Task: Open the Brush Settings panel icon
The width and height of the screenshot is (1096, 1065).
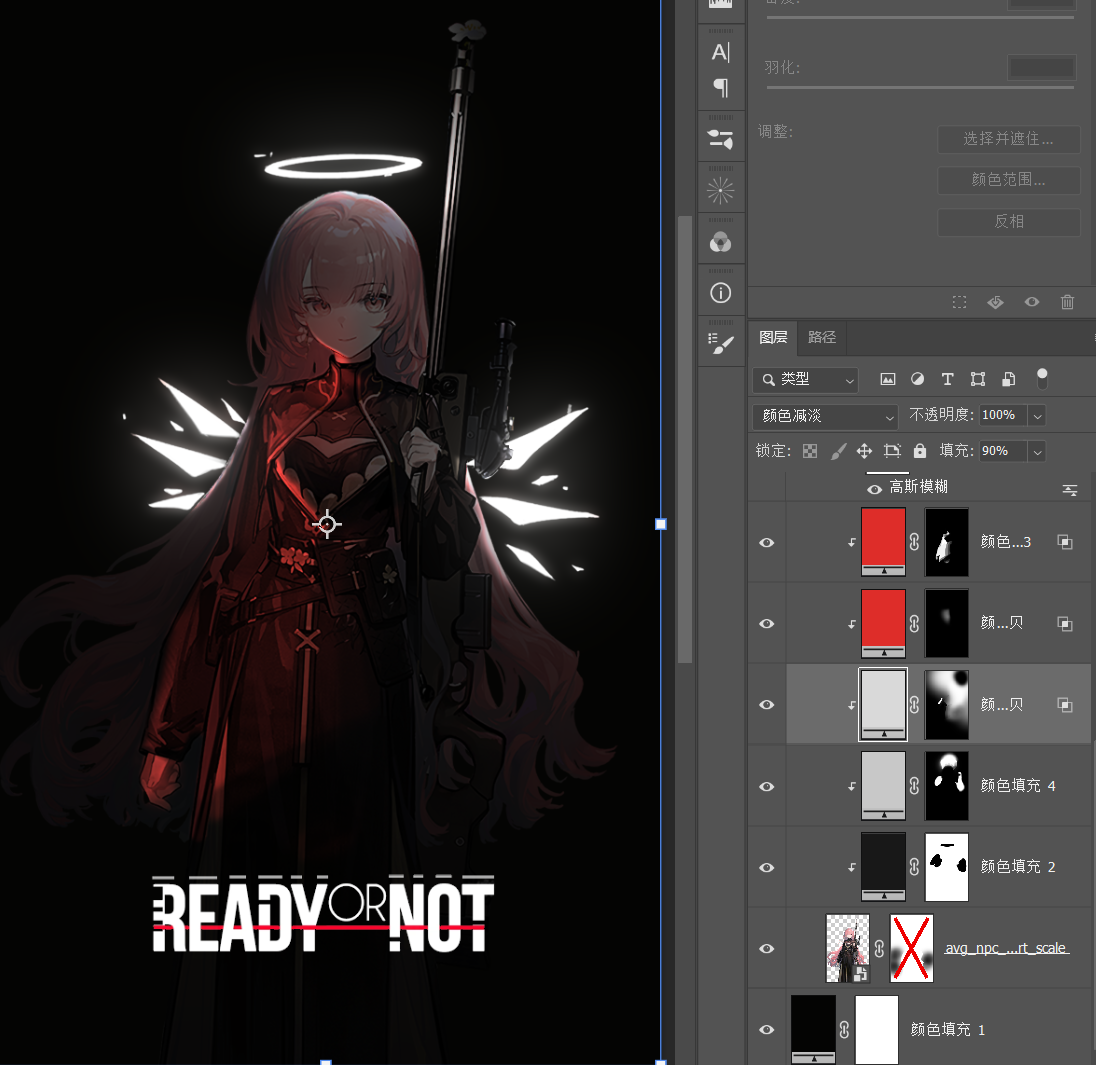Action: pos(720,343)
